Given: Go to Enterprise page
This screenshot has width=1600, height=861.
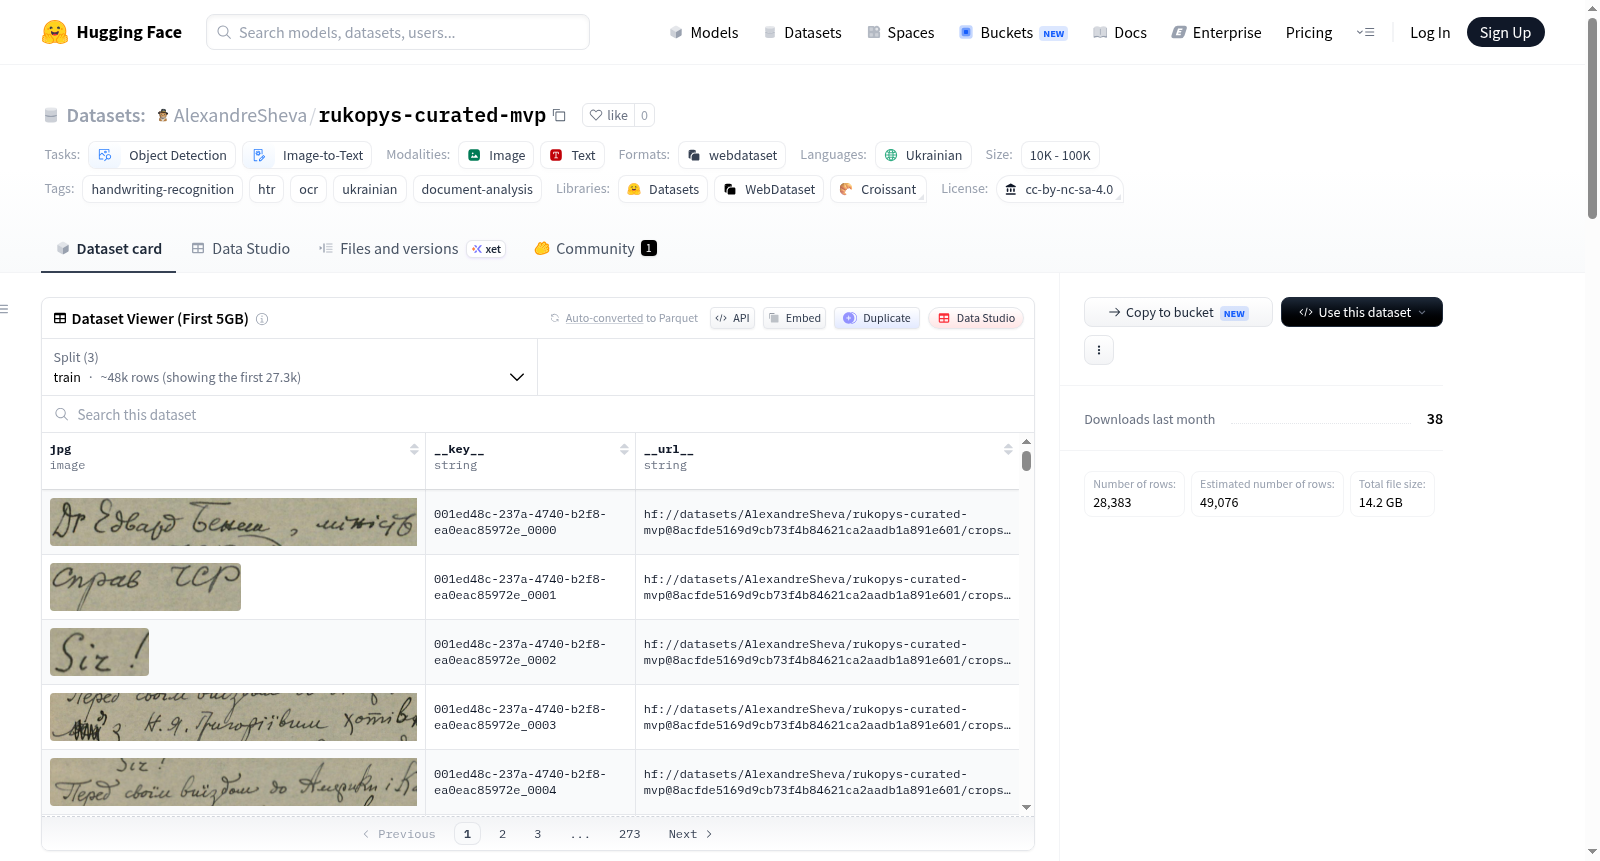Looking at the screenshot, I should point(1216,32).
